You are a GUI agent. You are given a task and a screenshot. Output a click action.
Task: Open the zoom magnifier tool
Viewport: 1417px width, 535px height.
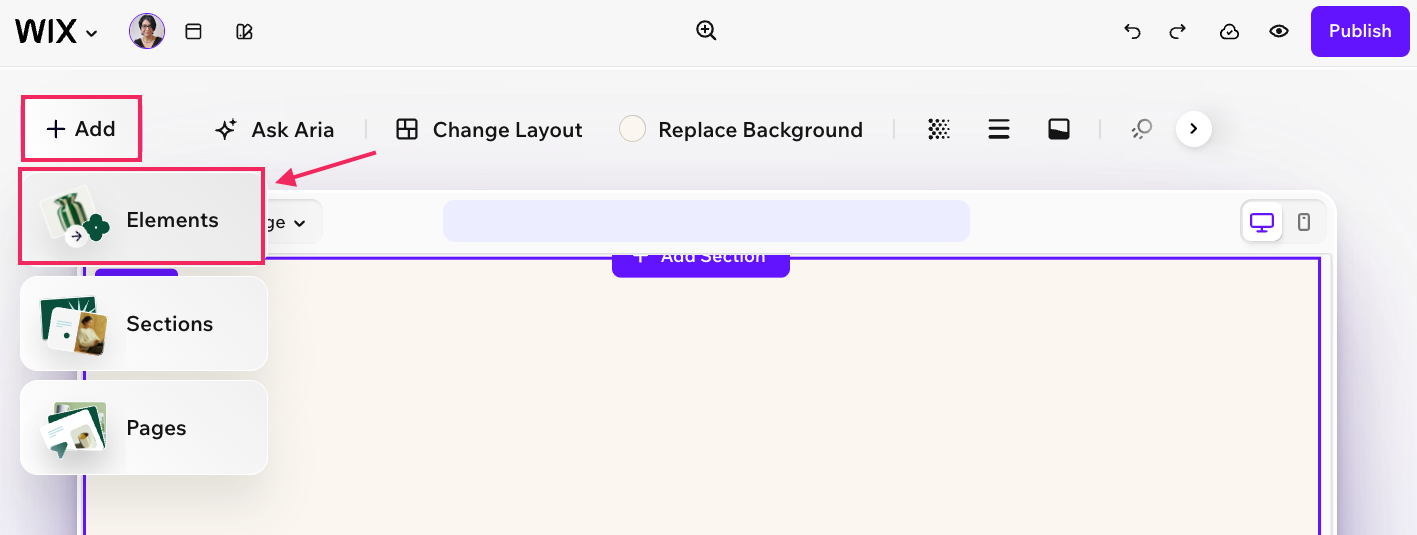point(706,31)
